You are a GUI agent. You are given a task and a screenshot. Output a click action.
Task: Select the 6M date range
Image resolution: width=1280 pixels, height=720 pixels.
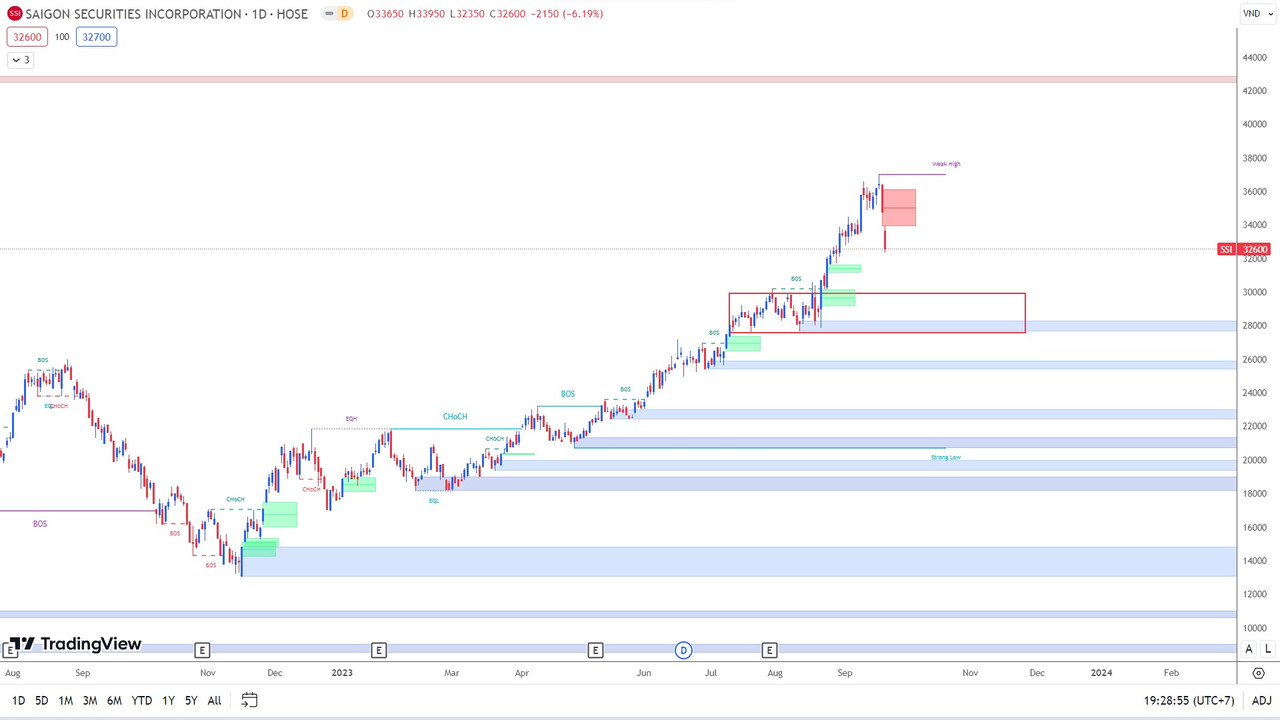pyautogui.click(x=114, y=701)
